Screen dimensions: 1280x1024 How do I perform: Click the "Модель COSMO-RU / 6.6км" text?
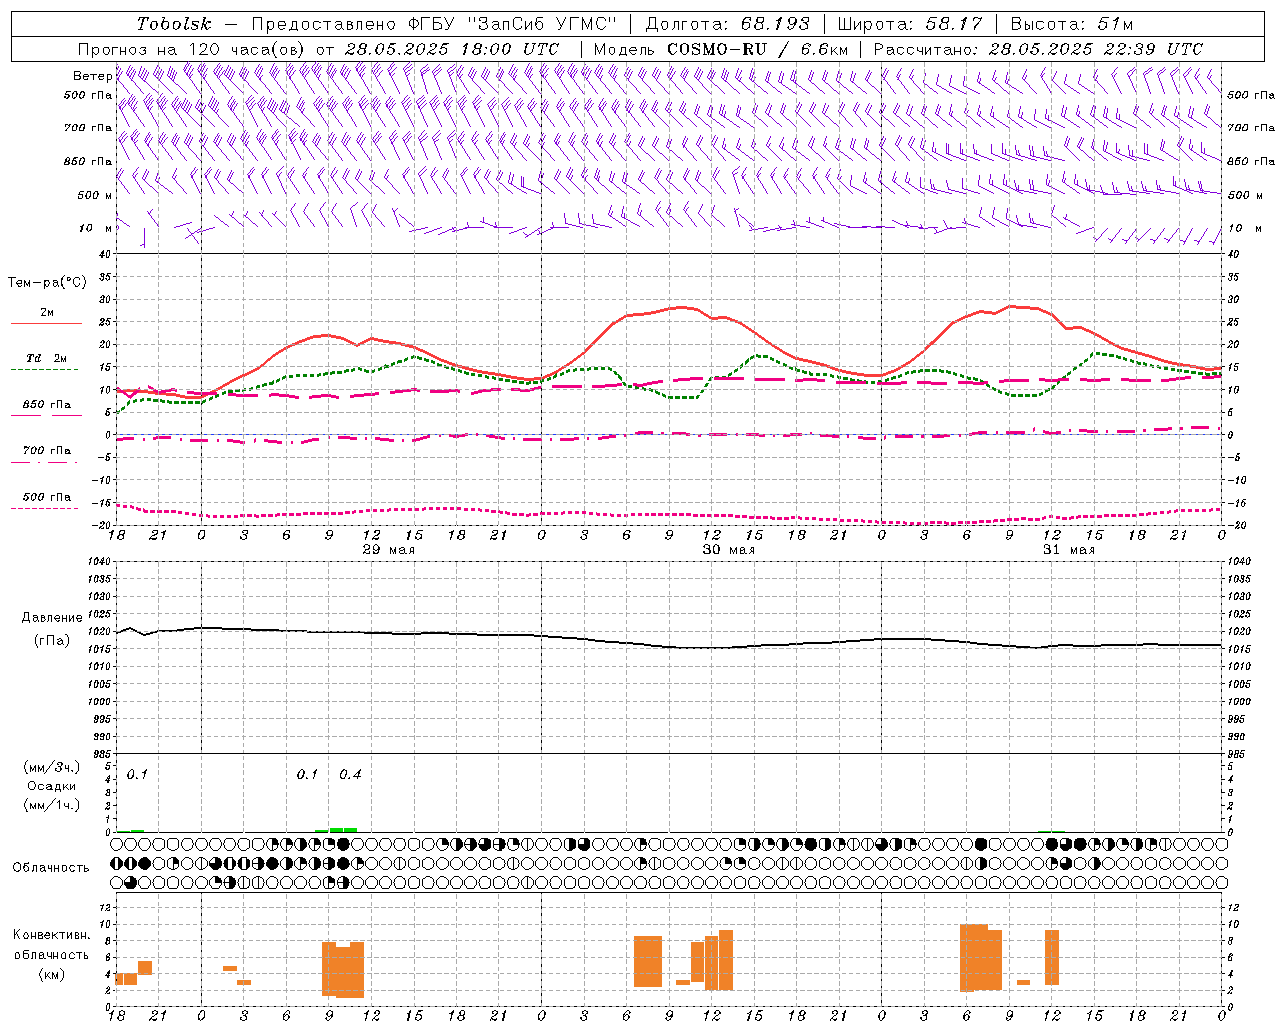point(720,48)
